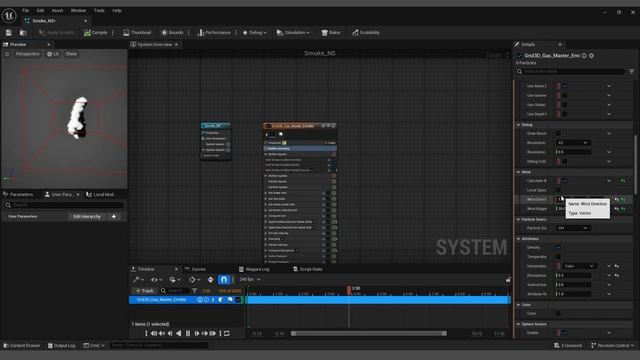Image resolution: width=640 pixels, height=360 pixels.
Task: Select the Grid3D_Gas_Master_Emitter node header
Action: 300,126
